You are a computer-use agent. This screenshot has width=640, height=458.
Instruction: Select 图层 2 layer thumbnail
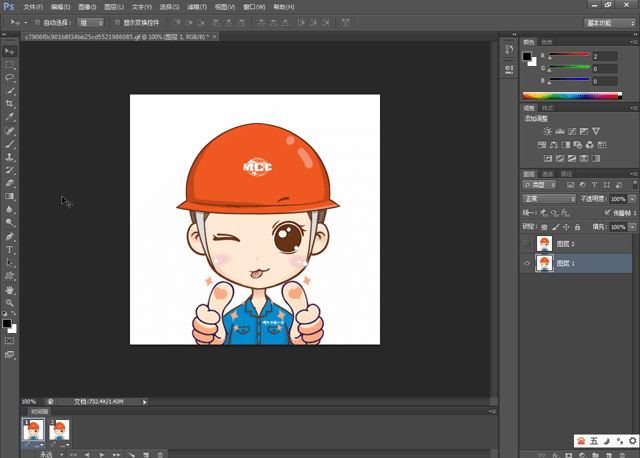[545, 244]
